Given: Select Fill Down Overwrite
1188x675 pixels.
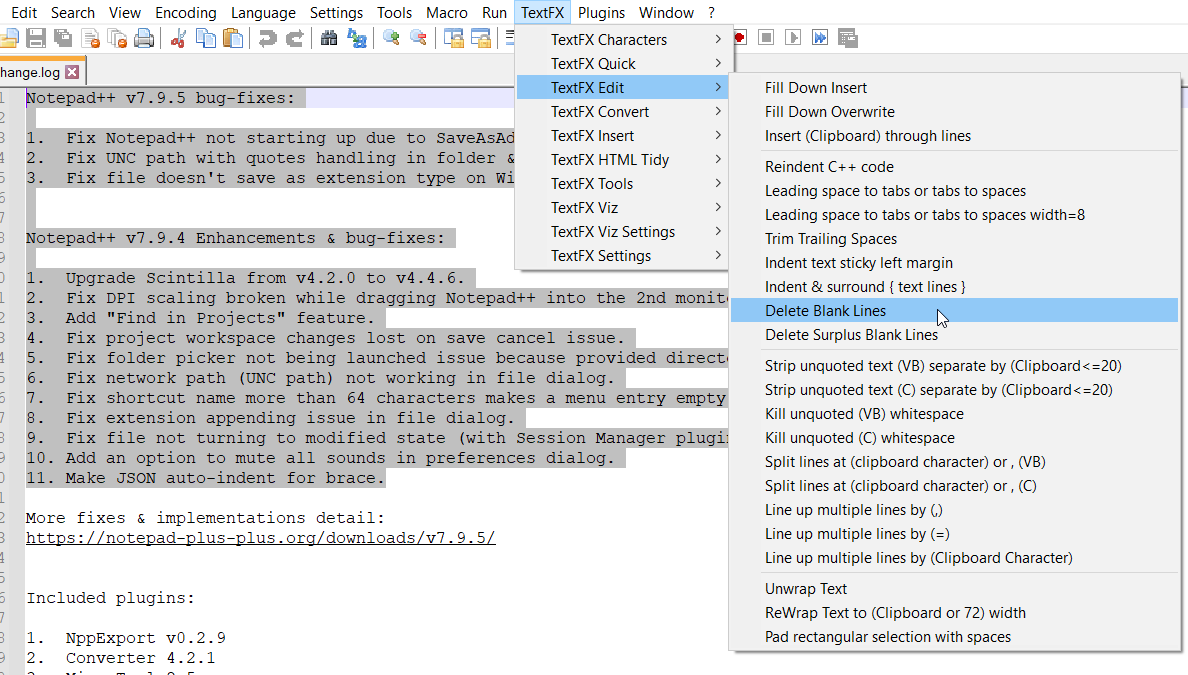Looking at the screenshot, I should [x=955, y=111].
